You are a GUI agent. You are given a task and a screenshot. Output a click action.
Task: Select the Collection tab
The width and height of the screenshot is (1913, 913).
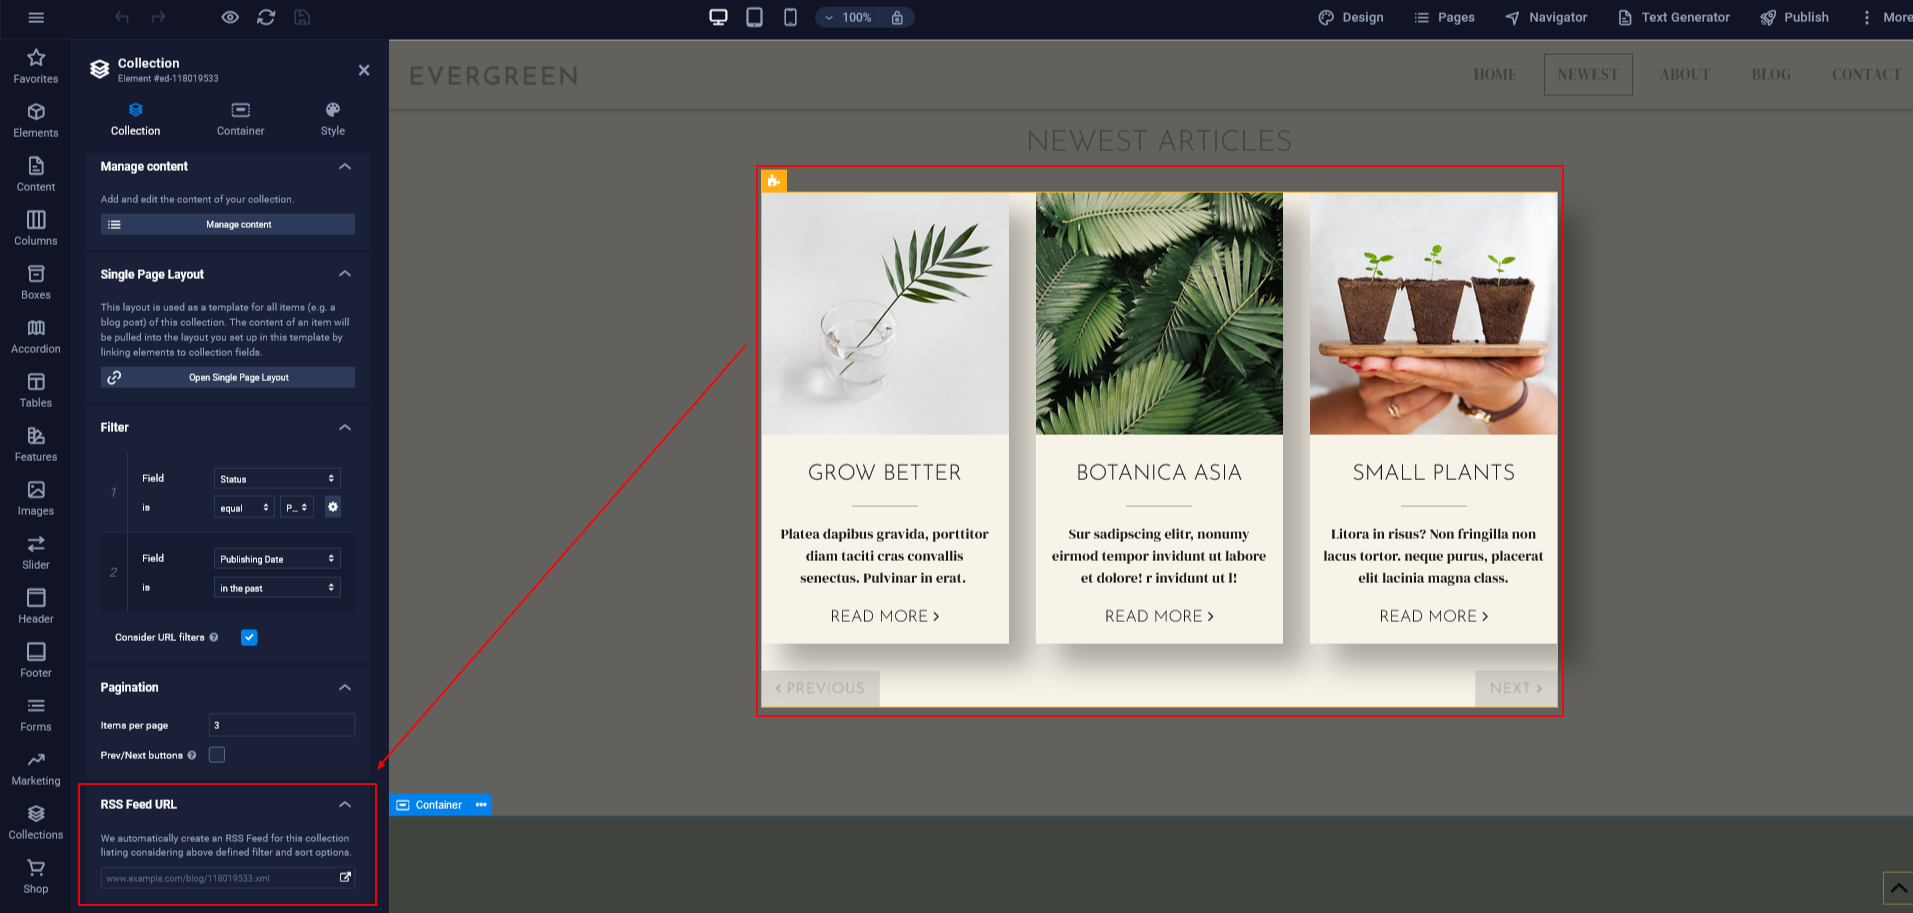click(135, 119)
